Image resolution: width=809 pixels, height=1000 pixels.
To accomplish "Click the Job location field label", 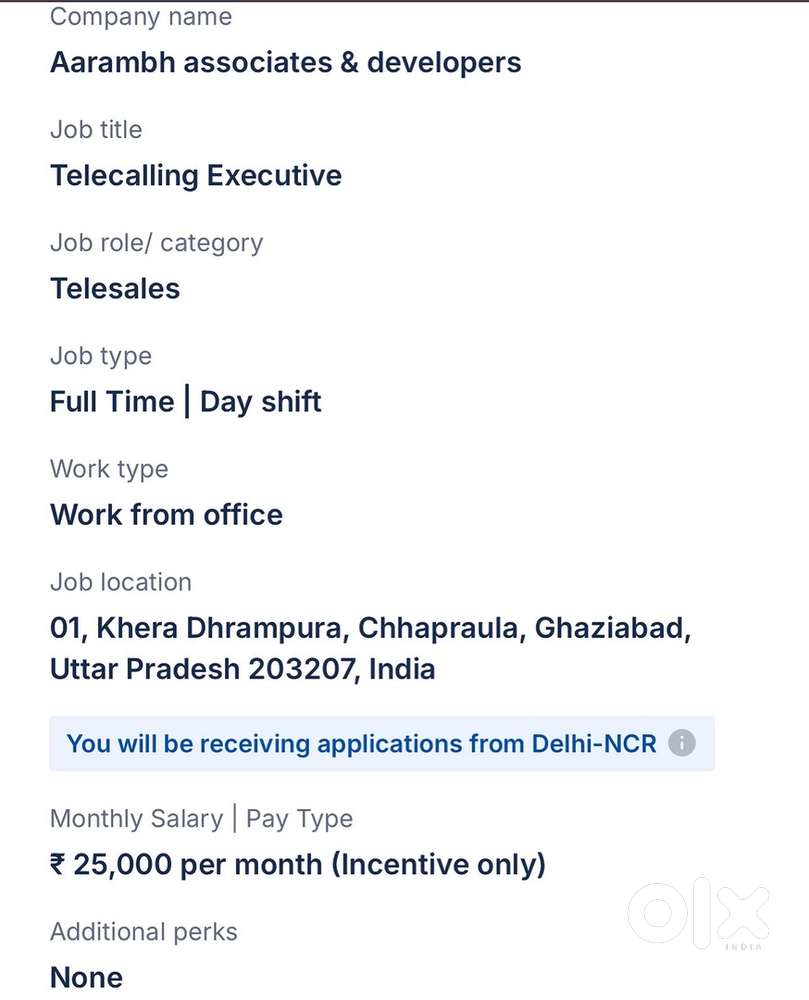I will click(x=120, y=582).
